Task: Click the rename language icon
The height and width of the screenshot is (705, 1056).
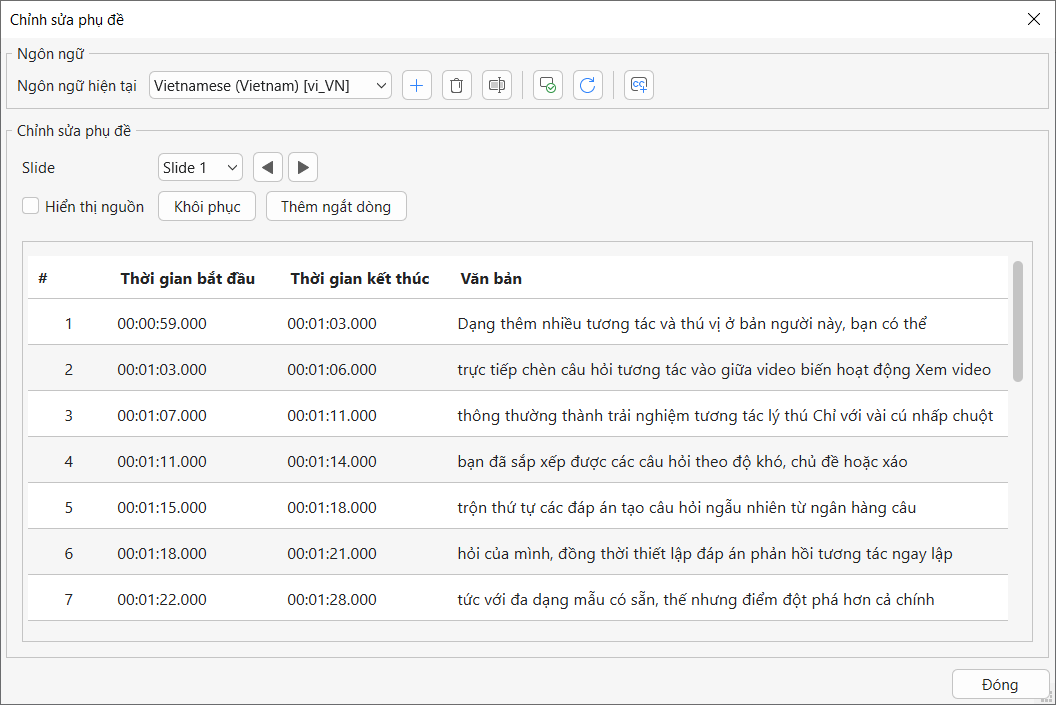Action: click(x=497, y=86)
